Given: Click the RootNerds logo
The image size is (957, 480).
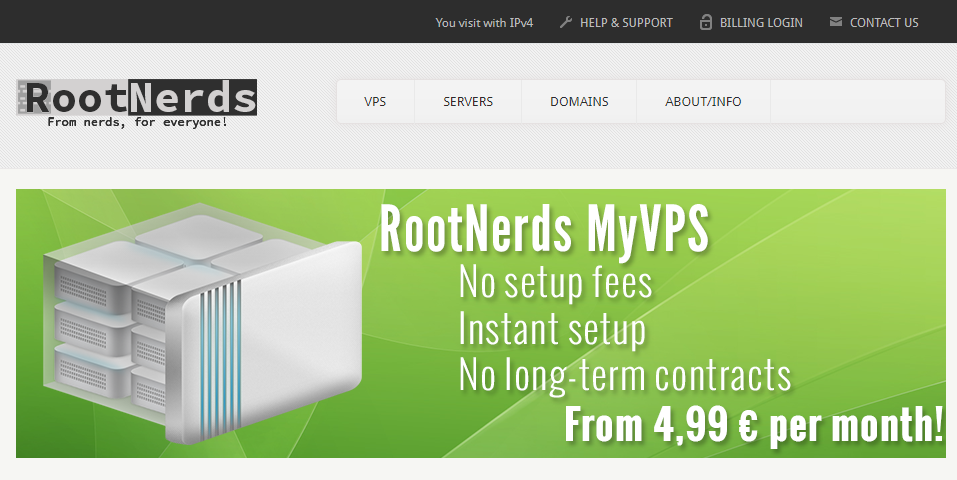Looking at the screenshot, I should click(x=137, y=104).
